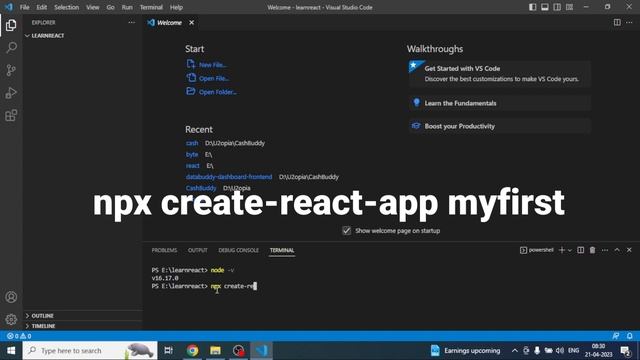
Task: Kill terminal with trash icon
Action: [x=593, y=250]
